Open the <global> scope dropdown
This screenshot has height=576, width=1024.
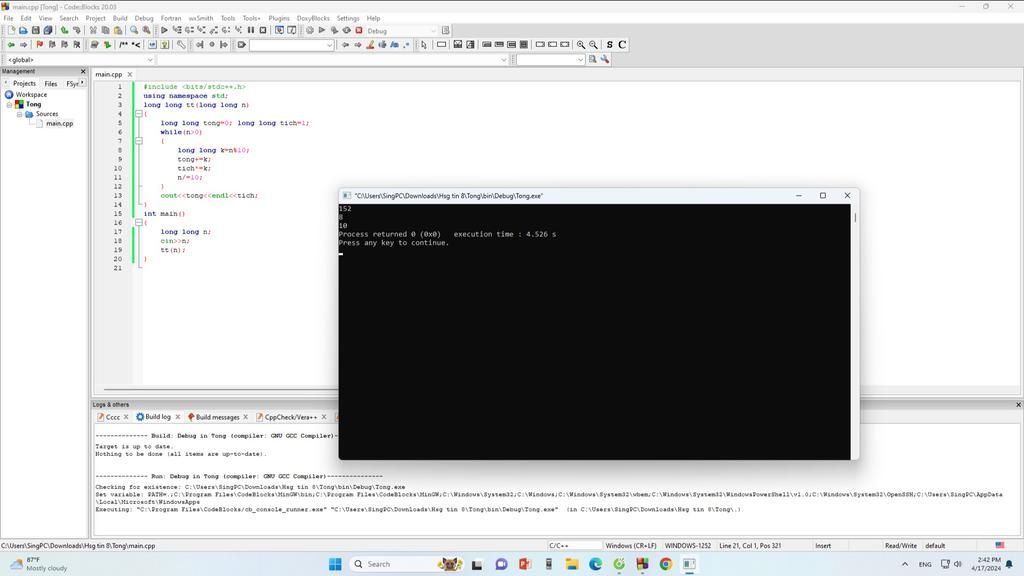(x=80, y=59)
